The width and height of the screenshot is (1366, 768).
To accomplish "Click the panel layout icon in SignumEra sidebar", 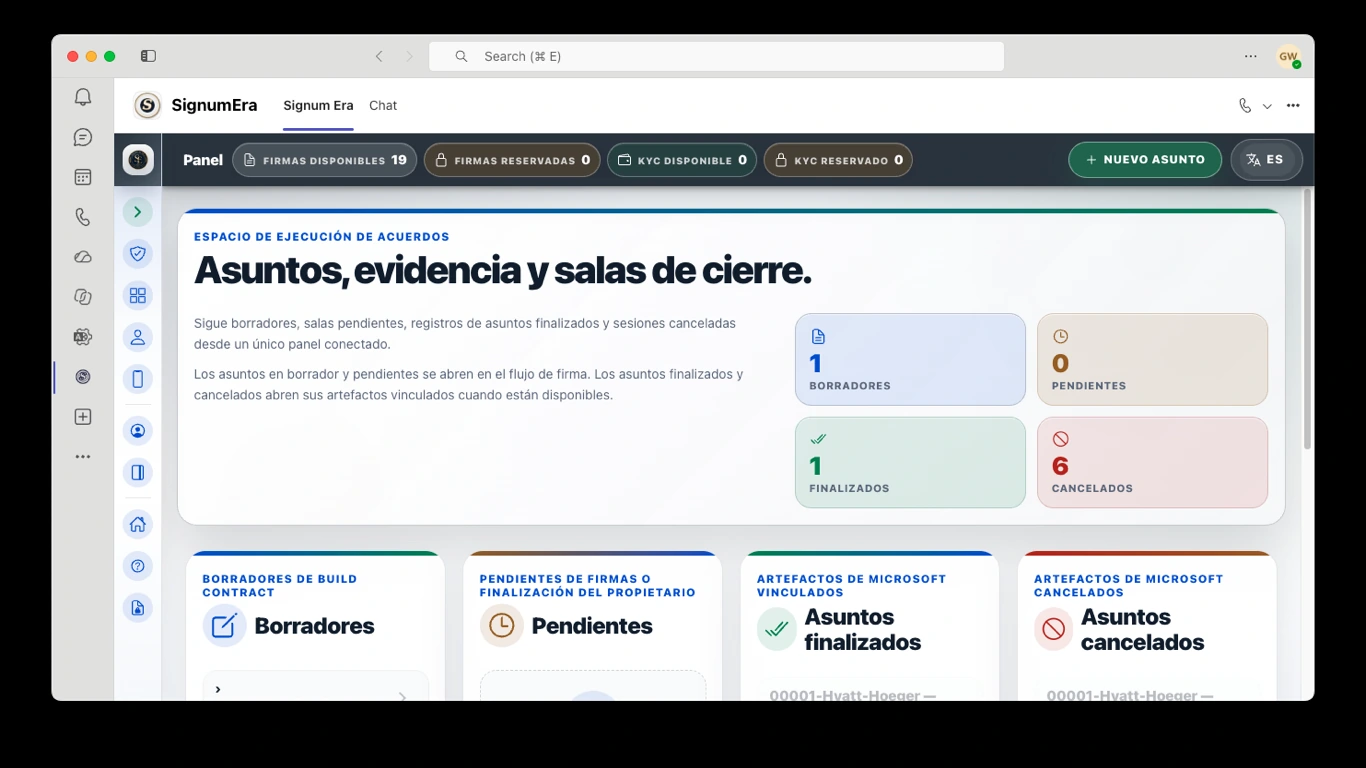I will 138,473.
